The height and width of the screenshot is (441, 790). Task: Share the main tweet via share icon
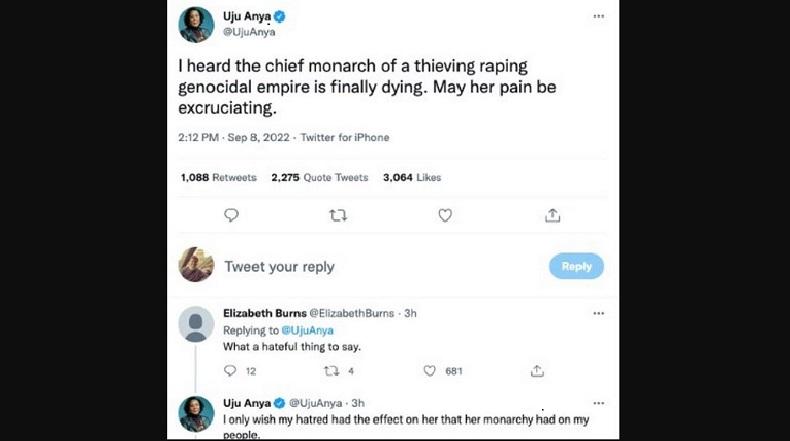point(552,215)
